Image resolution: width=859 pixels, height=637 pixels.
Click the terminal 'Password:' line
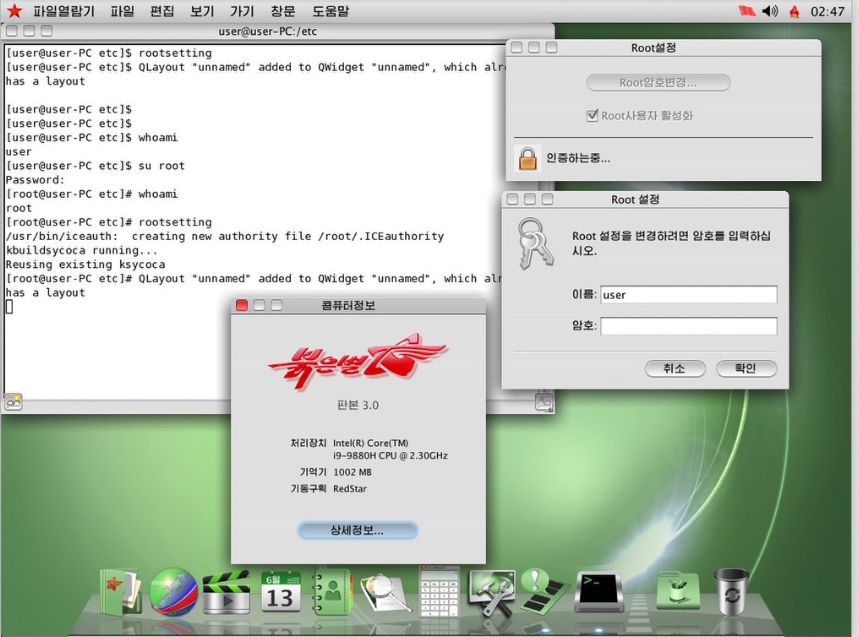pyautogui.click(x=35, y=180)
